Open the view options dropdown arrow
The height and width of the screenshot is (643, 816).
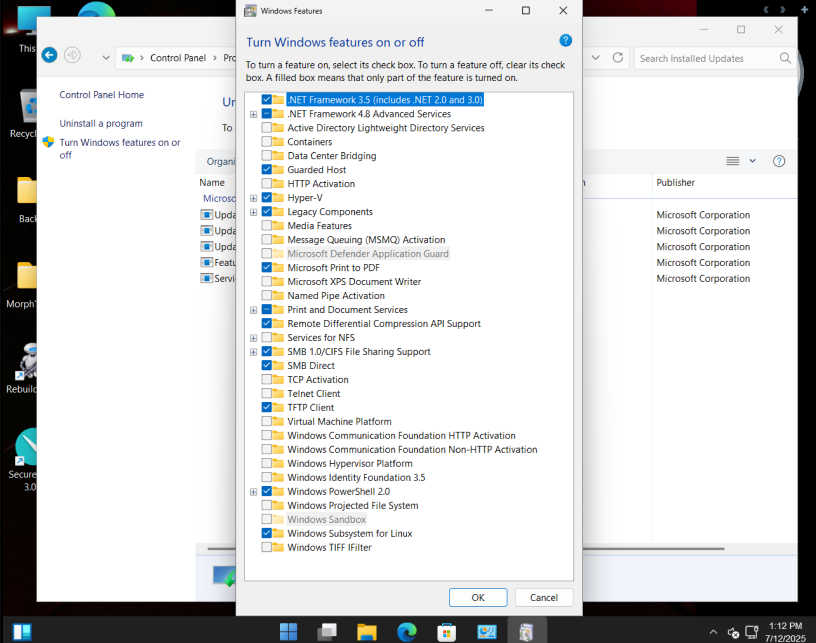pos(753,161)
